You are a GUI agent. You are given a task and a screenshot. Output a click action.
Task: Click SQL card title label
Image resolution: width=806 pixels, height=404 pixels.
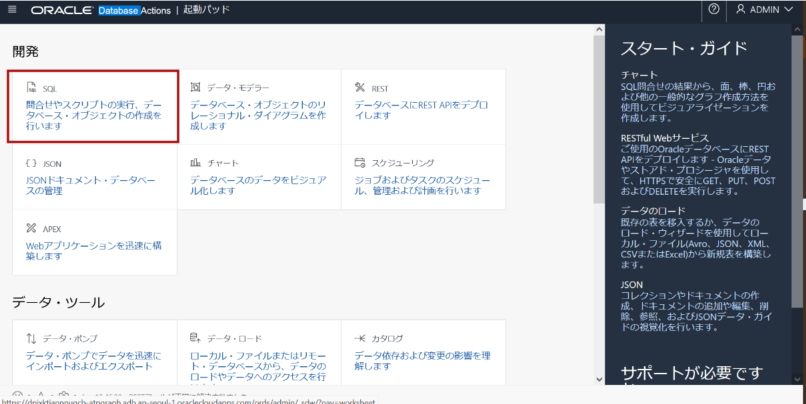[50, 89]
